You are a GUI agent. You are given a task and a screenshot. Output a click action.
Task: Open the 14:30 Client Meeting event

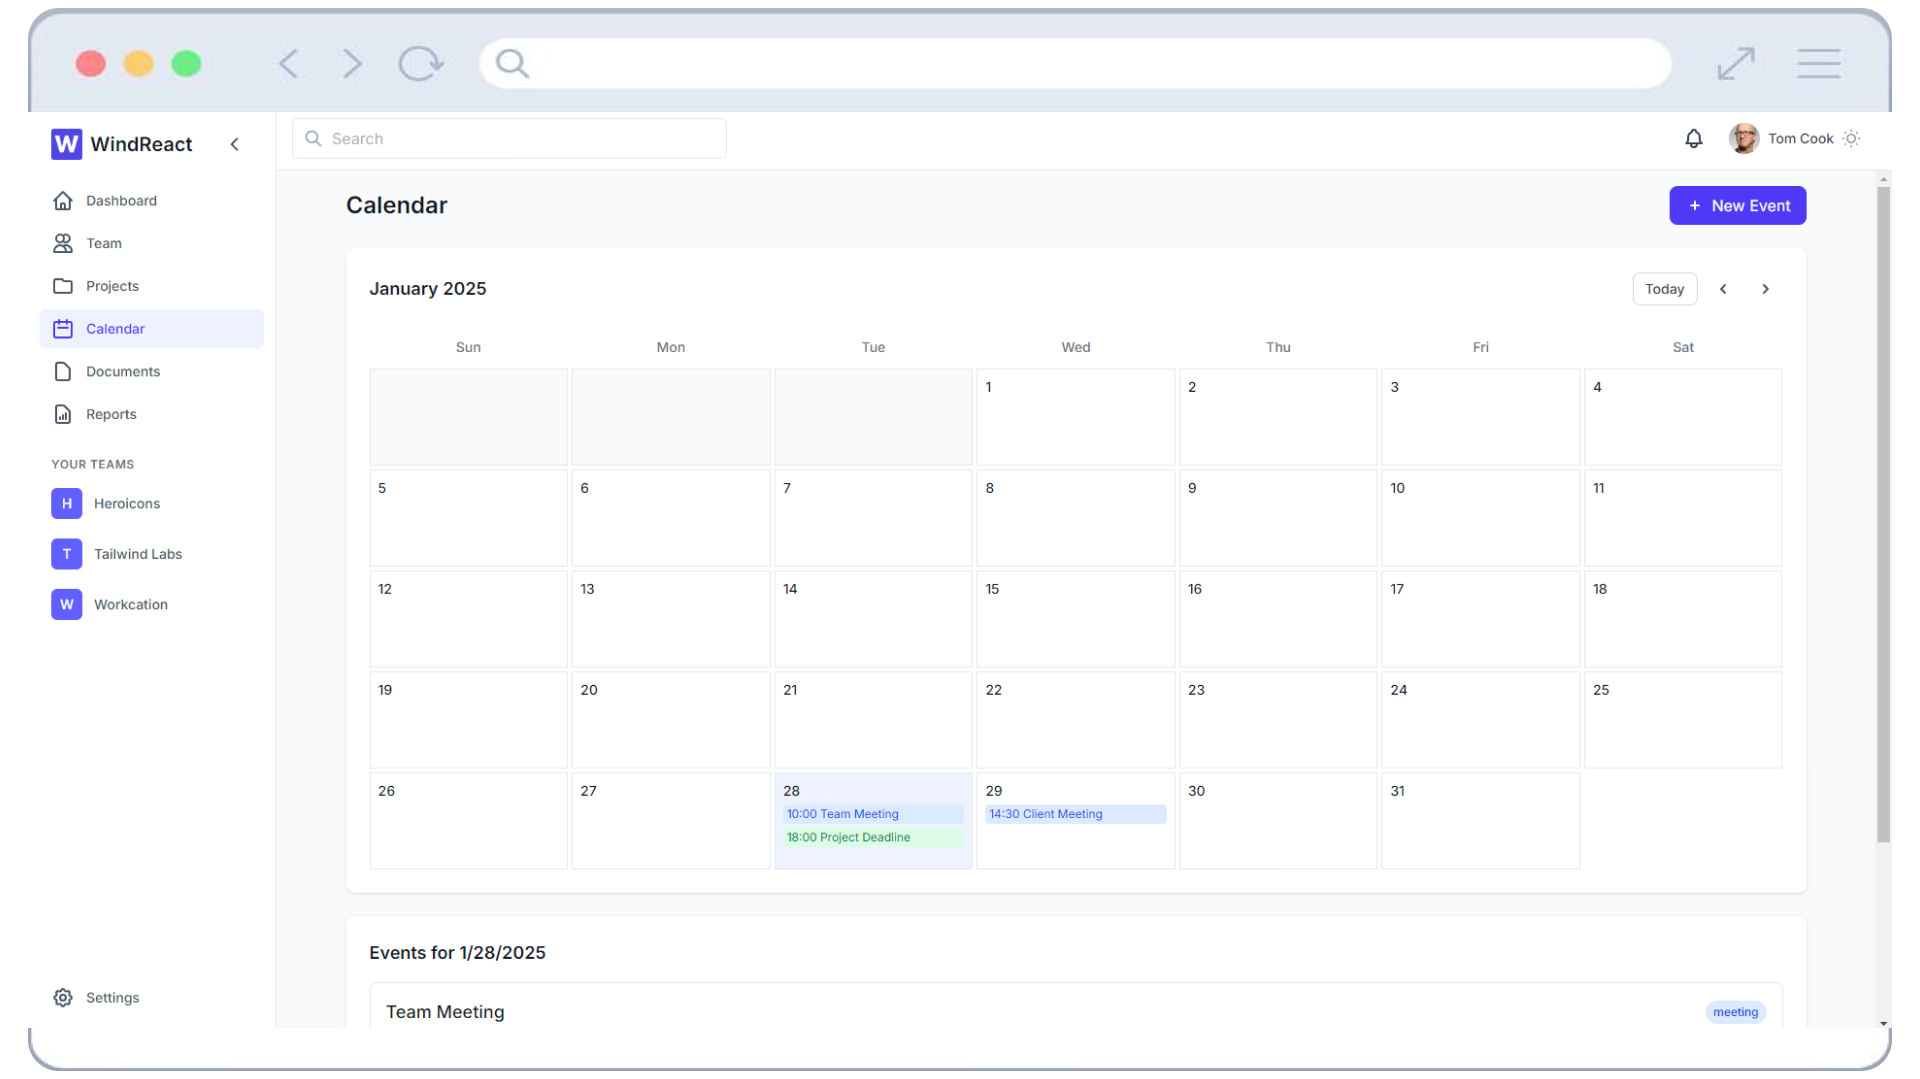(x=1075, y=814)
